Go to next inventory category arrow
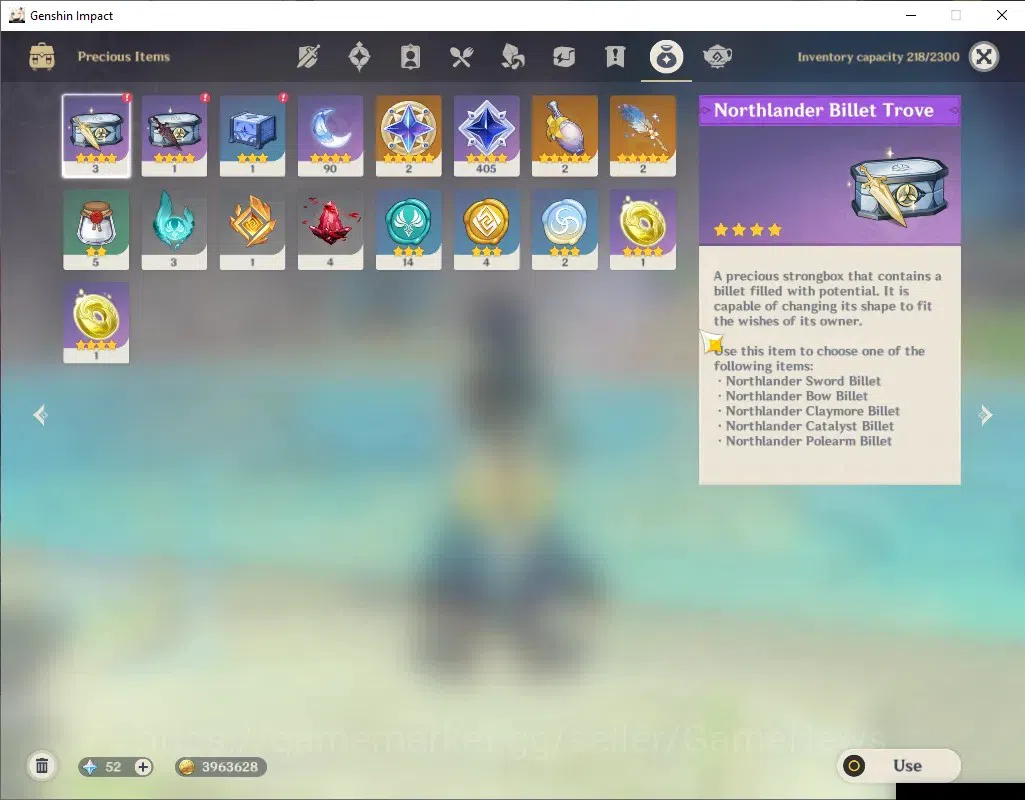Screen dimensions: 1025x800 (x=984, y=415)
